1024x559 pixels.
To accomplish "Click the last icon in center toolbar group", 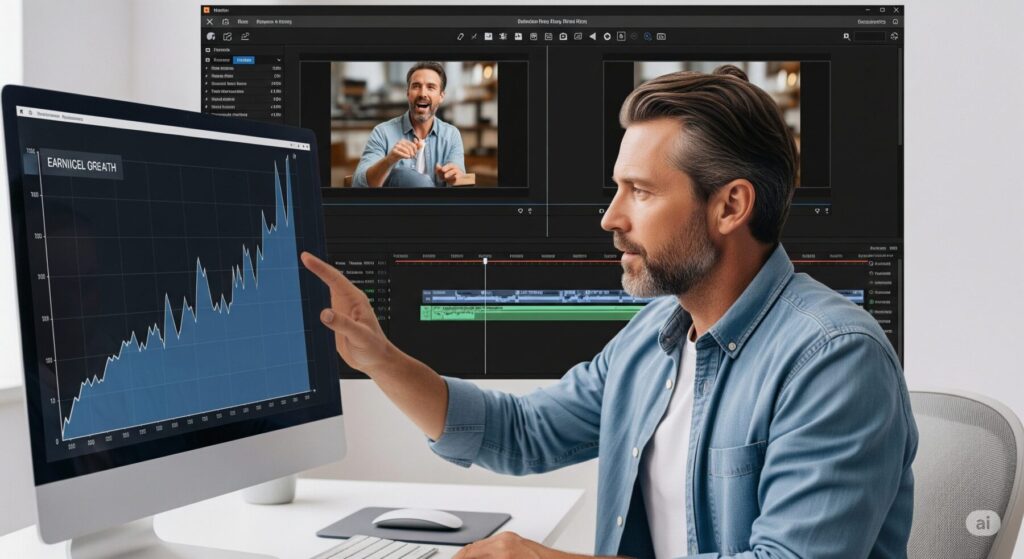I will 661,37.
